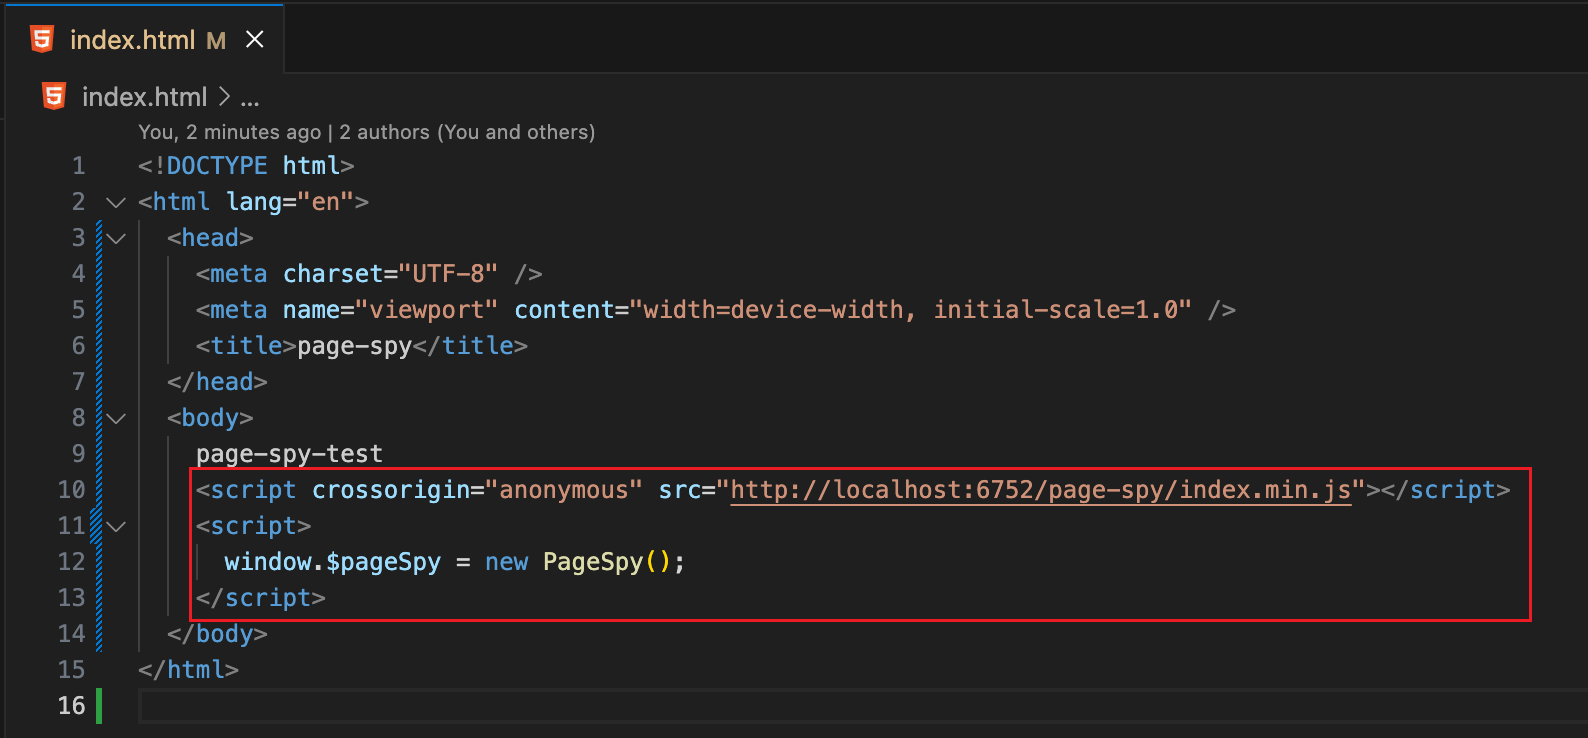
Task: Click line number 16 in the gutter
Action: (x=71, y=706)
